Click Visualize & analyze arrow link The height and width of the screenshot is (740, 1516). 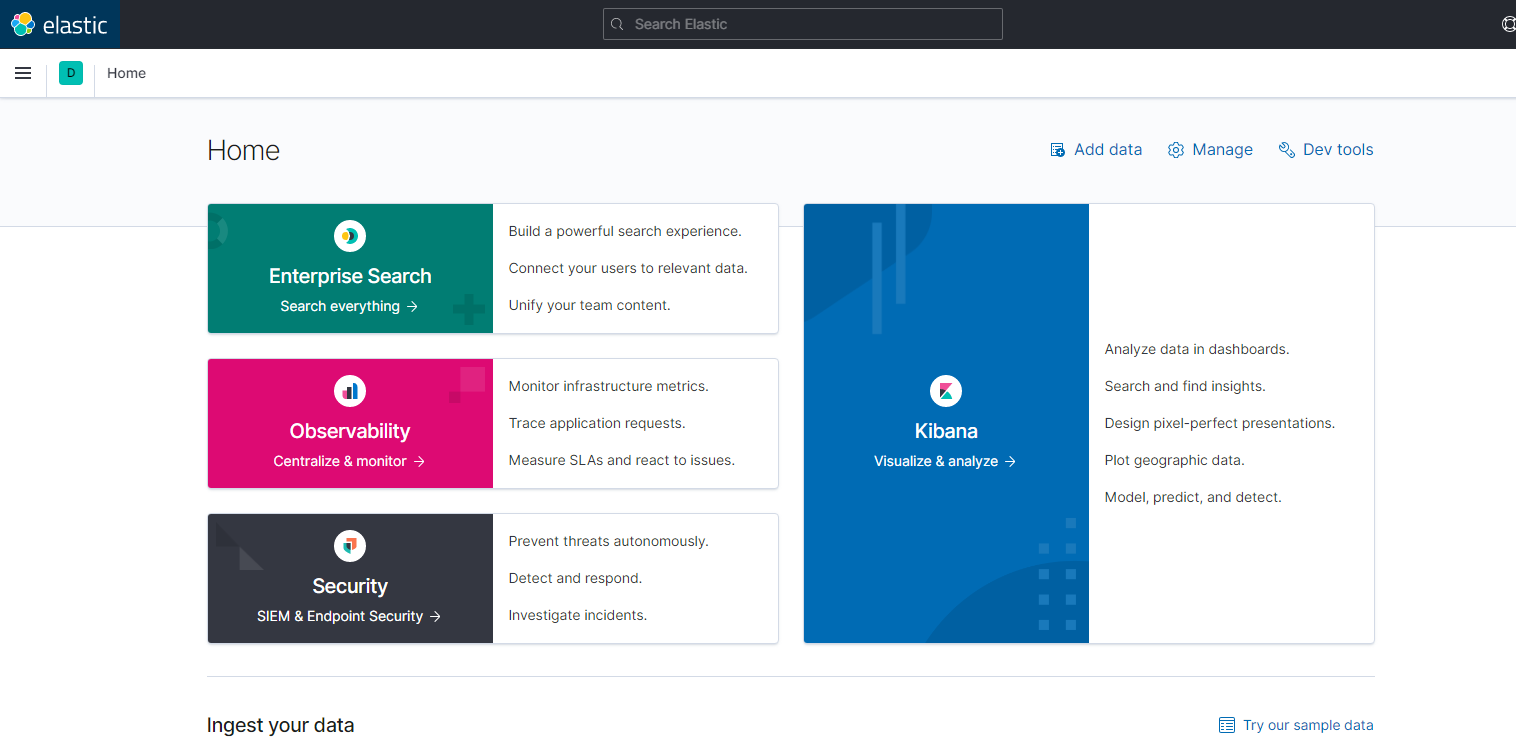point(945,461)
